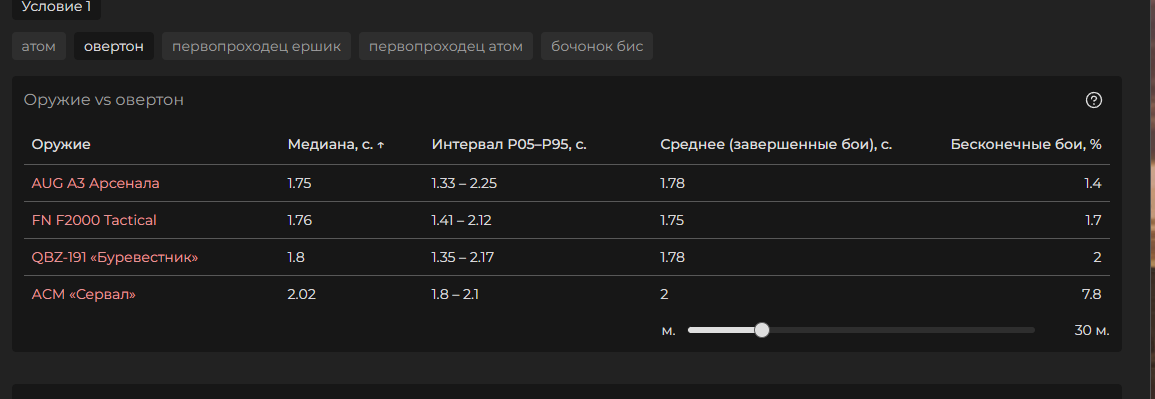This screenshot has width=1155, height=399.
Task: Click the sort arrow next to Медиана
Action: (x=380, y=145)
